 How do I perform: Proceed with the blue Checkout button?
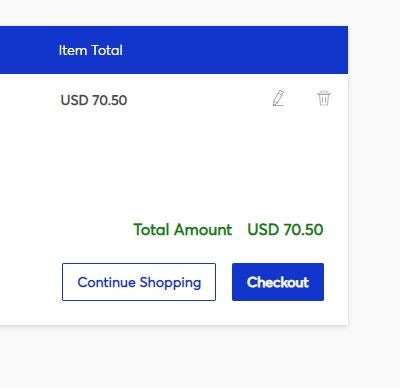pyautogui.click(x=278, y=282)
